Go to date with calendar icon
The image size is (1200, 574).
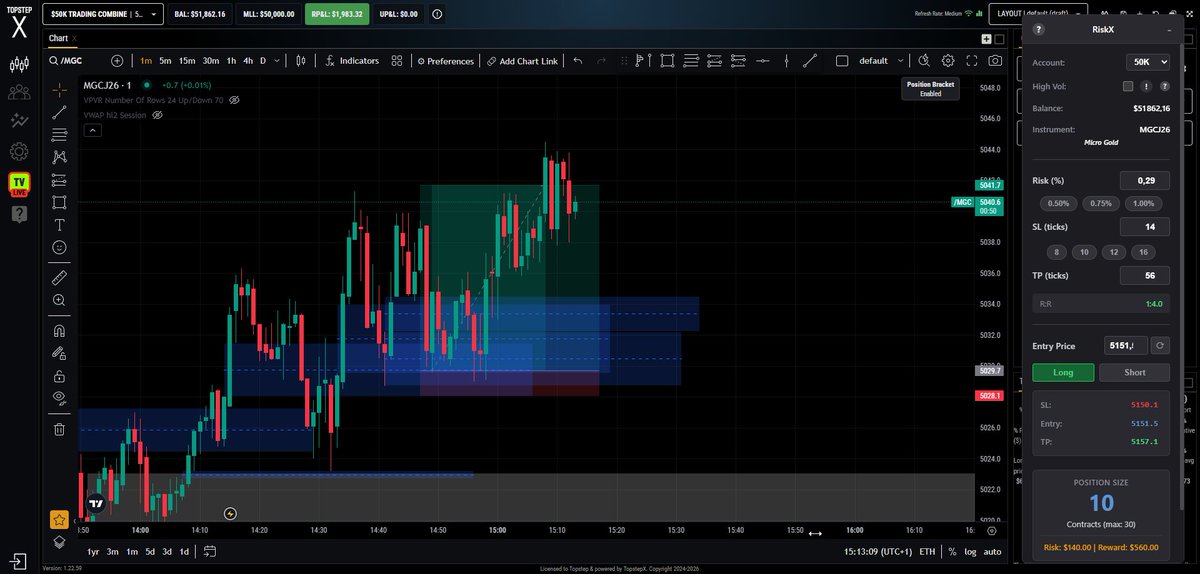tap(209, 551)
